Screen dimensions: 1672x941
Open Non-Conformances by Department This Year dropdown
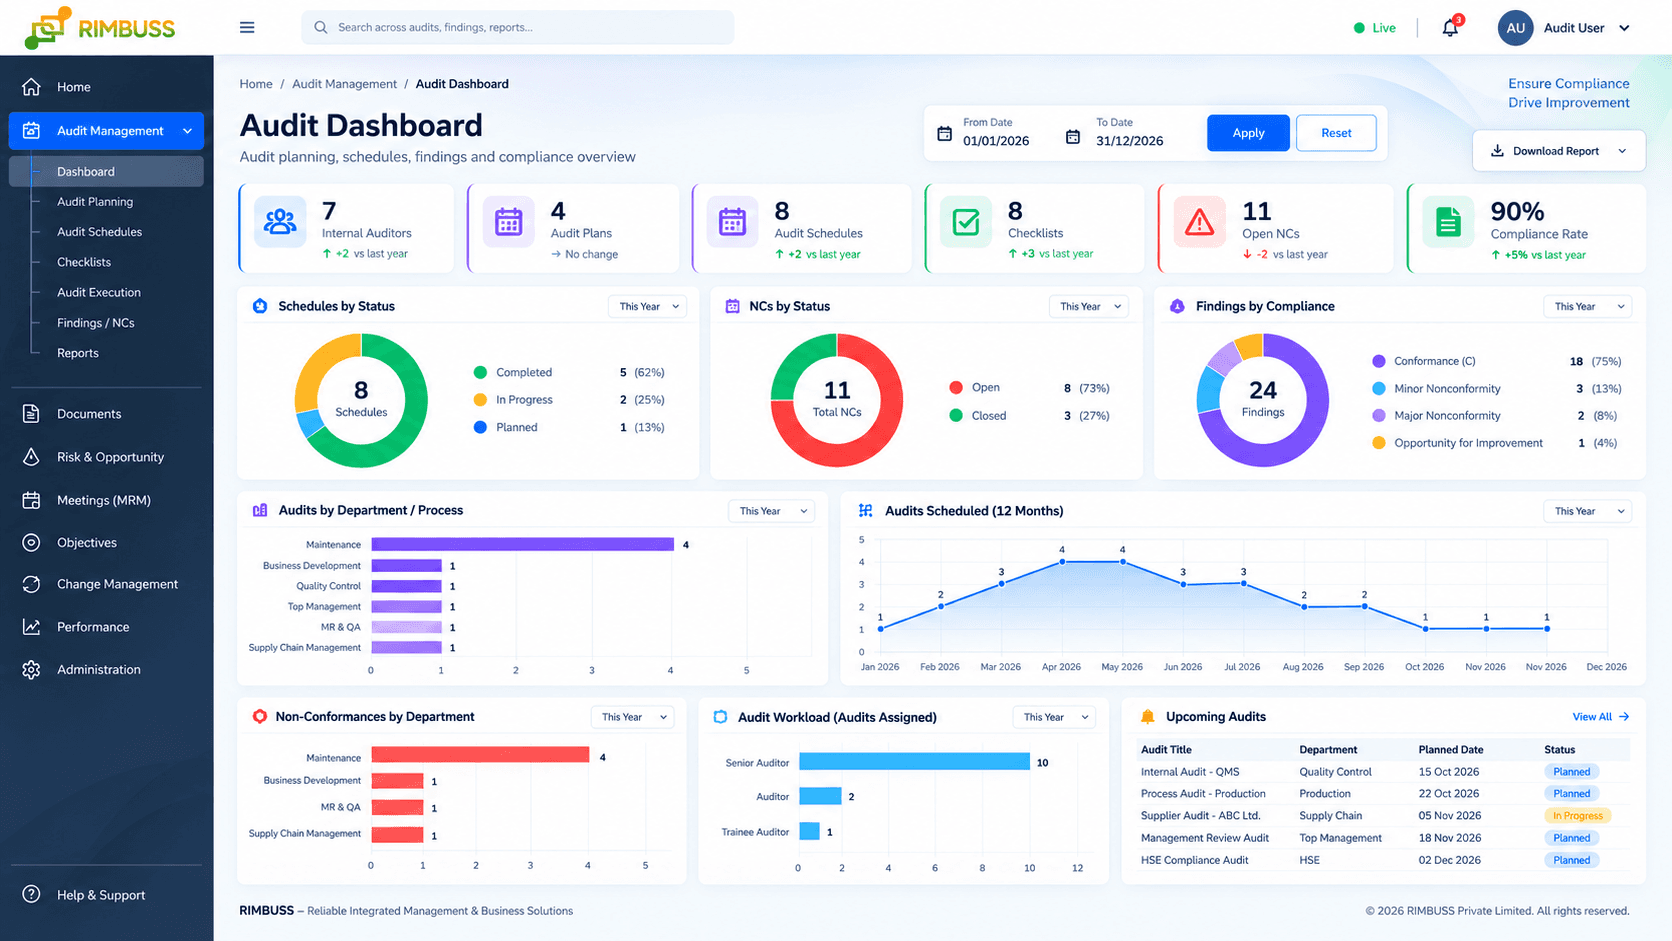[632, 717]
